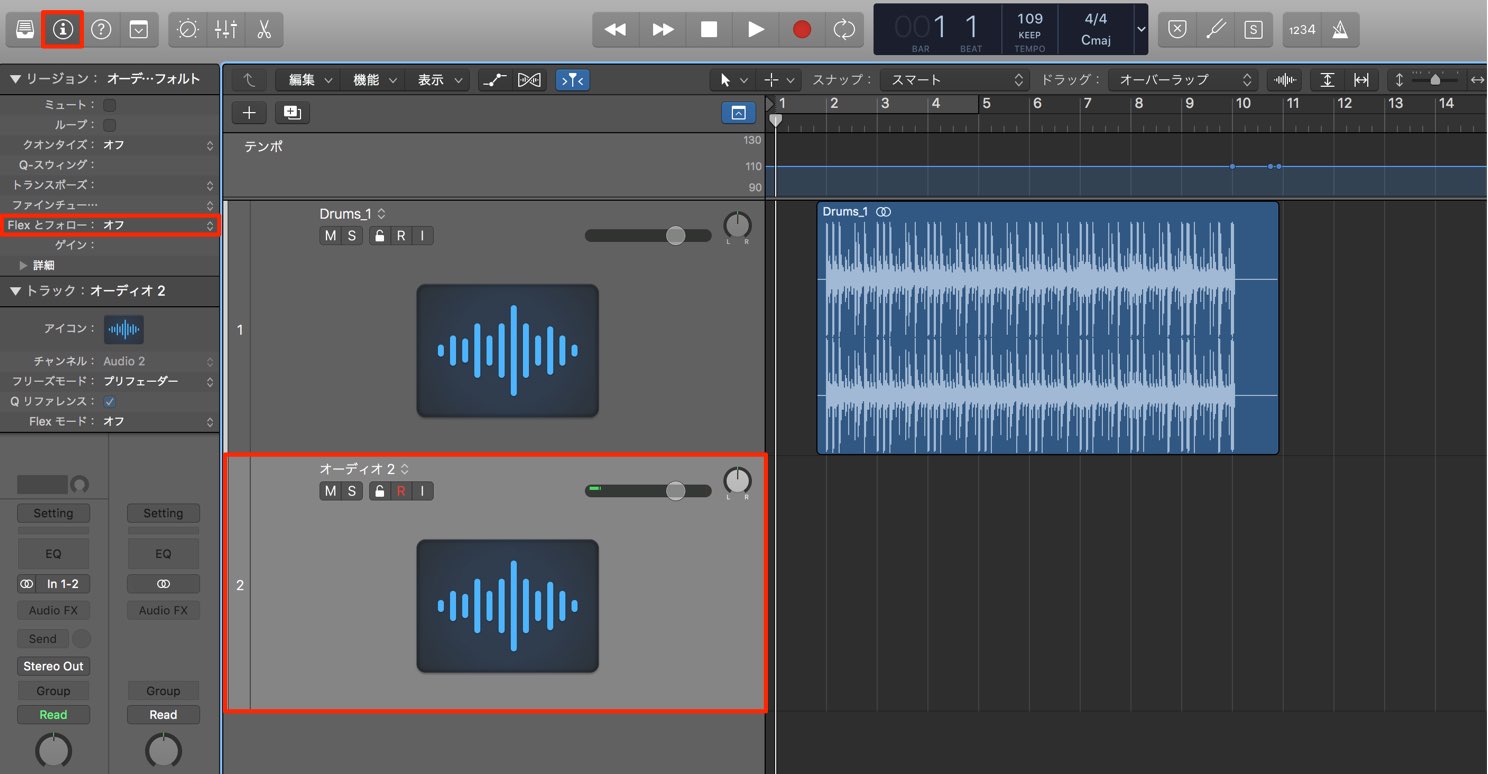The width and height of the screenshot is (1488, 774).
Task: Expand the 詳細 disclosure triangle
Action: 24,265
